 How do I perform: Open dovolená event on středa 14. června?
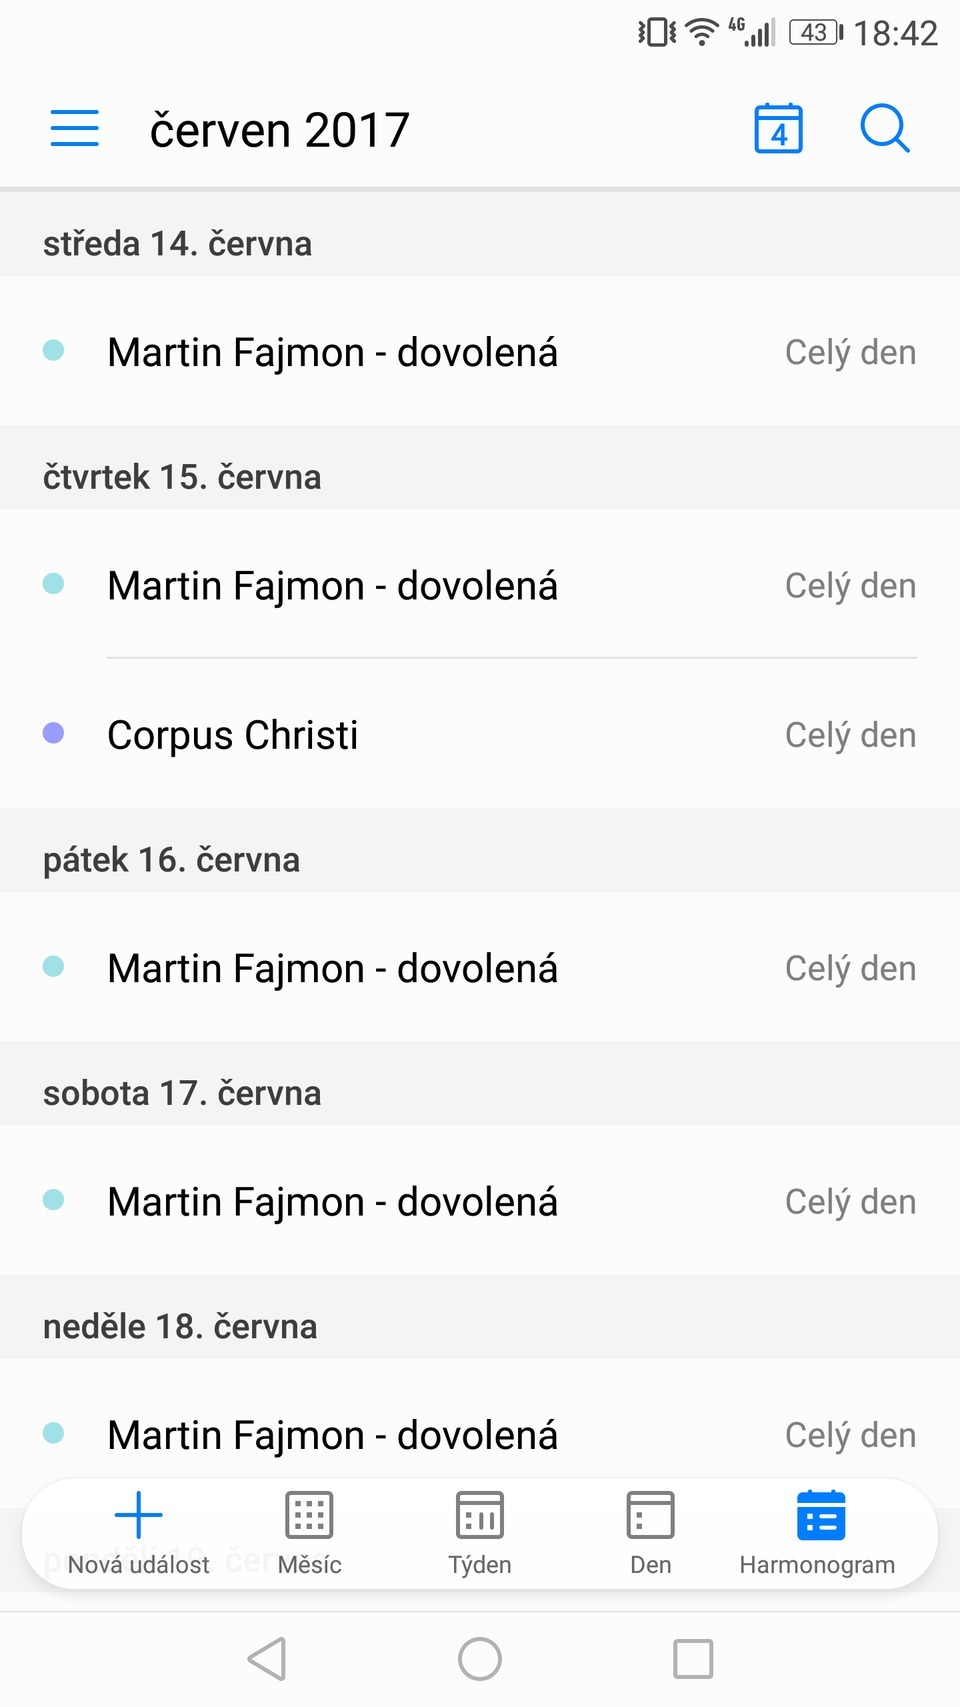tap(480, 352)
